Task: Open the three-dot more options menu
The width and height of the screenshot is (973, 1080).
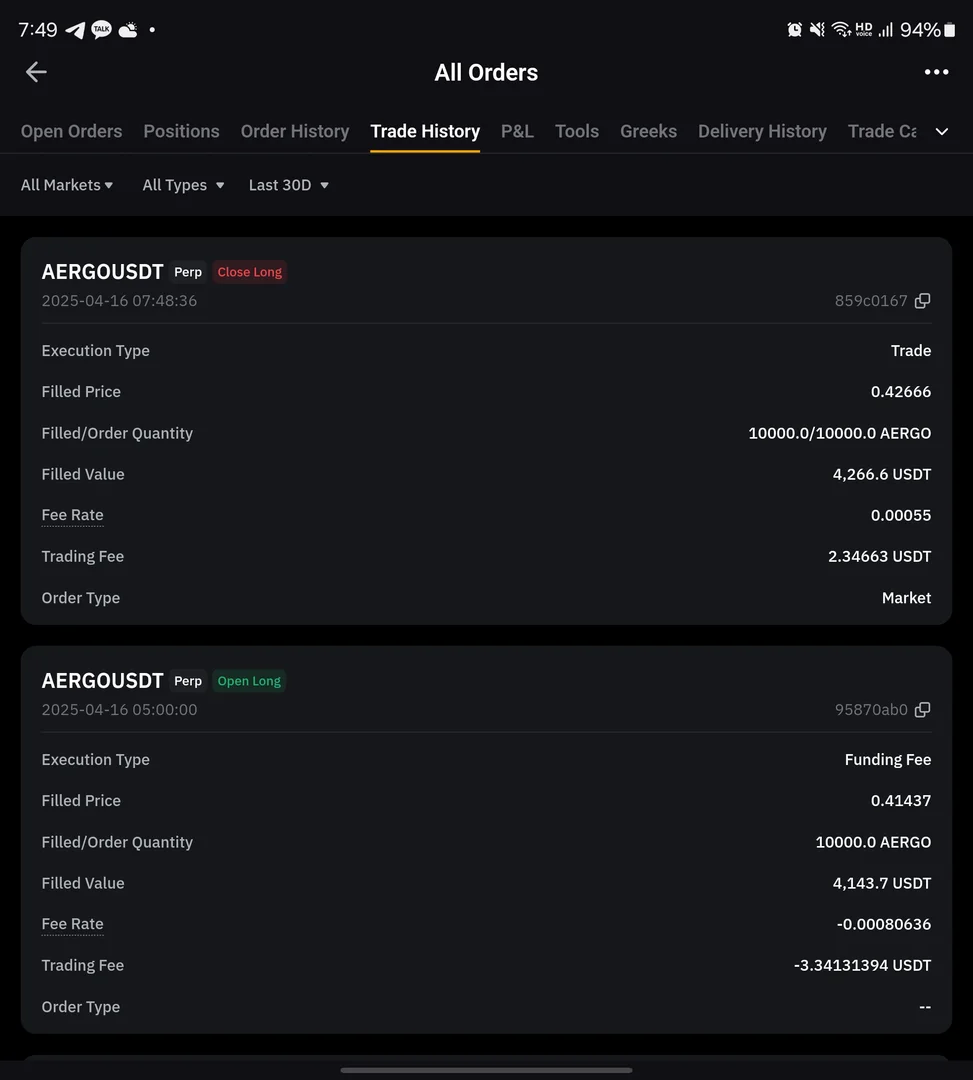Action: tap(936, 72)
